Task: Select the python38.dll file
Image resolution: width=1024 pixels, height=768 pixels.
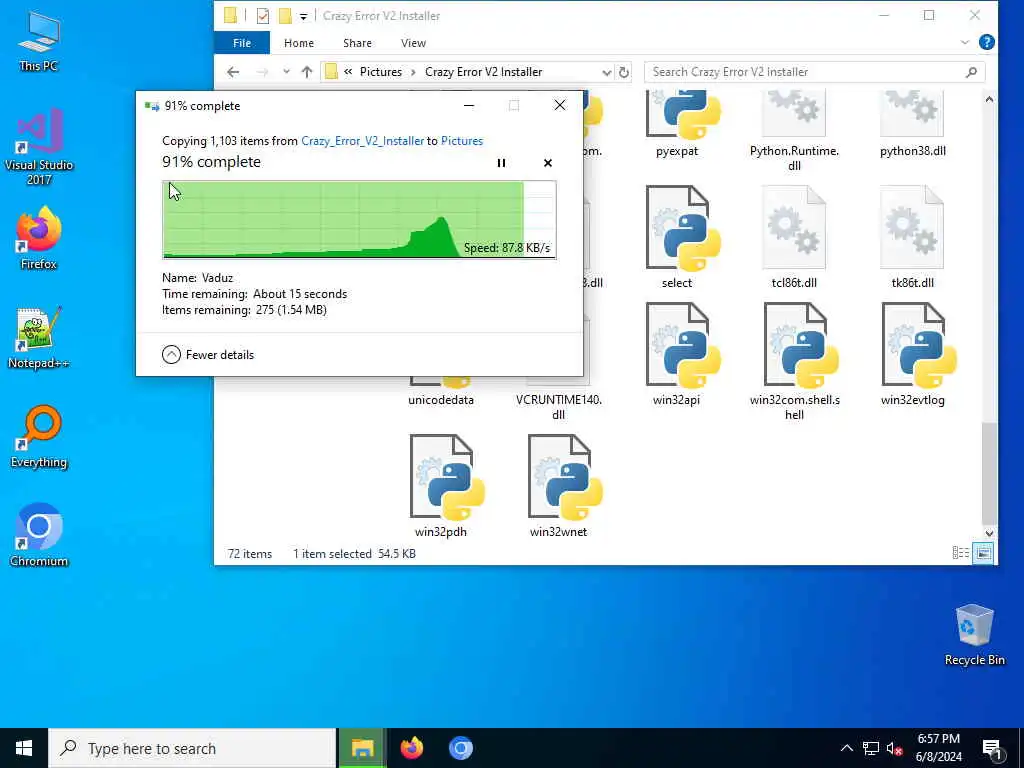Action: coord(912,124)
